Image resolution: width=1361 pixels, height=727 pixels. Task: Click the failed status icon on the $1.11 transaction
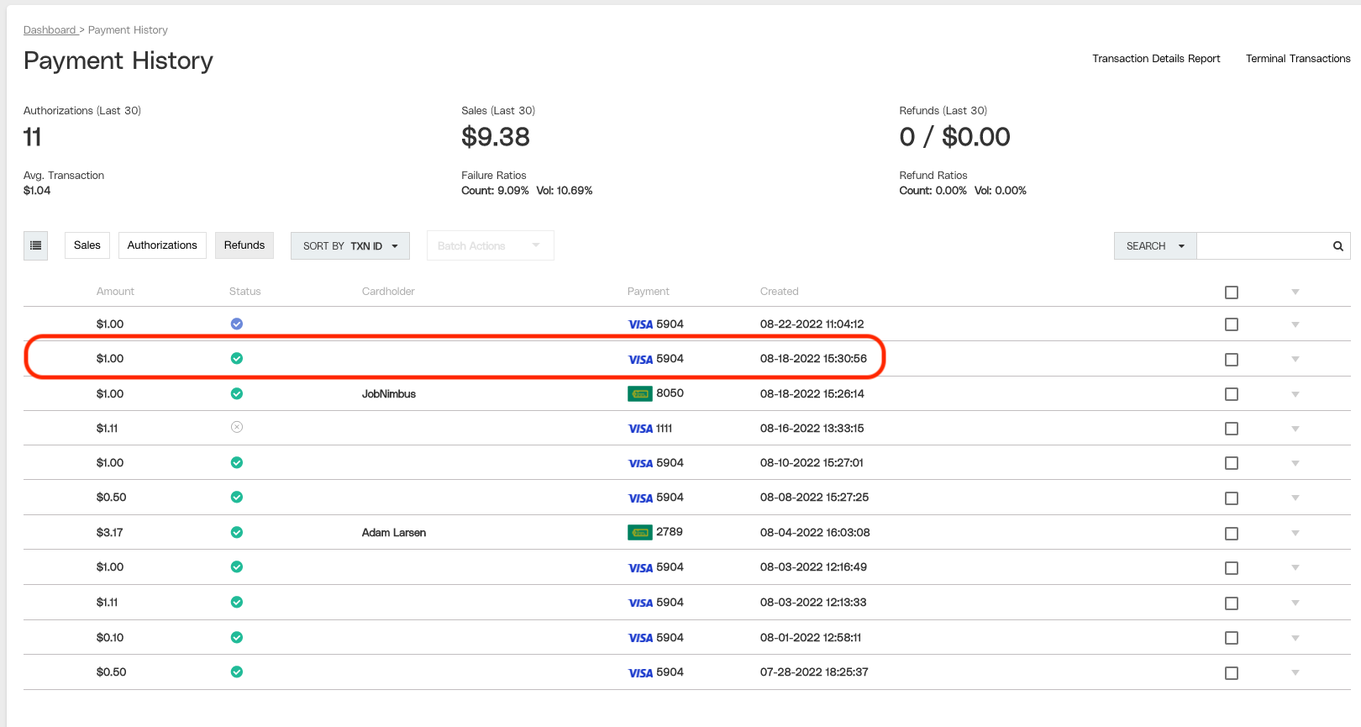click(x=236, y=427)
